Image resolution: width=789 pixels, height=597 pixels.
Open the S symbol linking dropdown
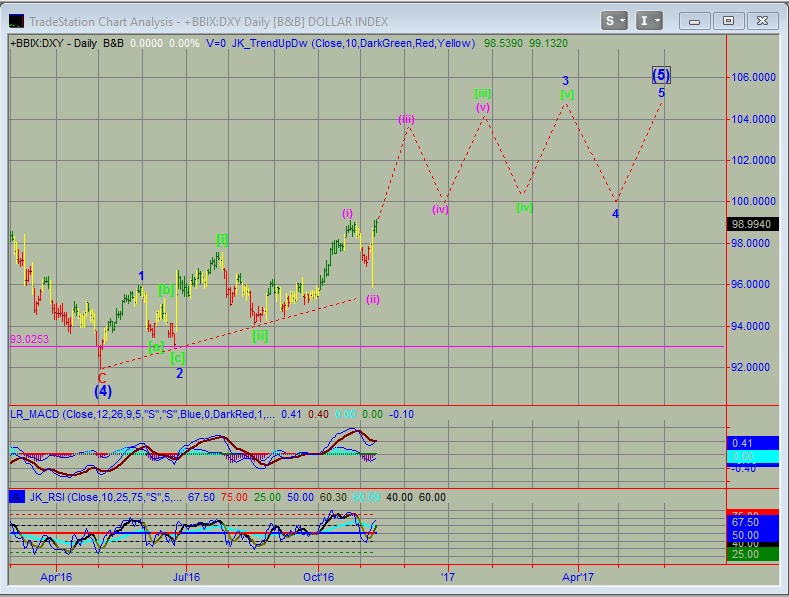pyautogui.click(x=615, y=20)
